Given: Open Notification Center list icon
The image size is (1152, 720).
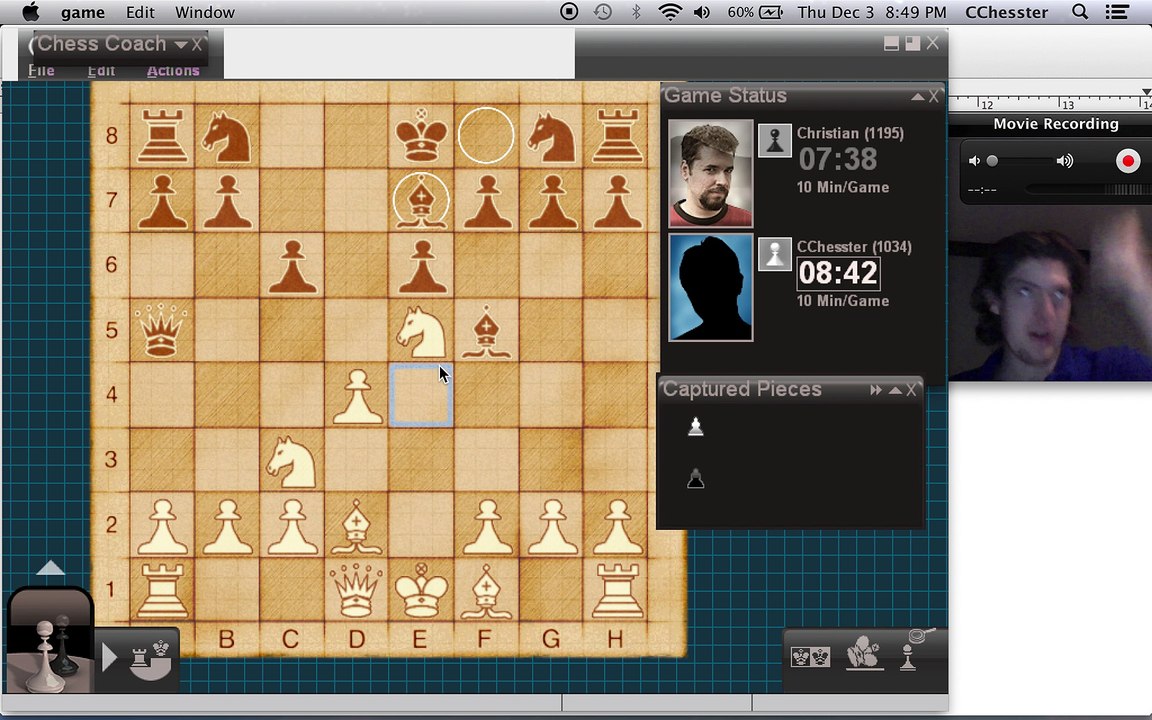Looking at the screenshot, I should [x=1117, y=12].
